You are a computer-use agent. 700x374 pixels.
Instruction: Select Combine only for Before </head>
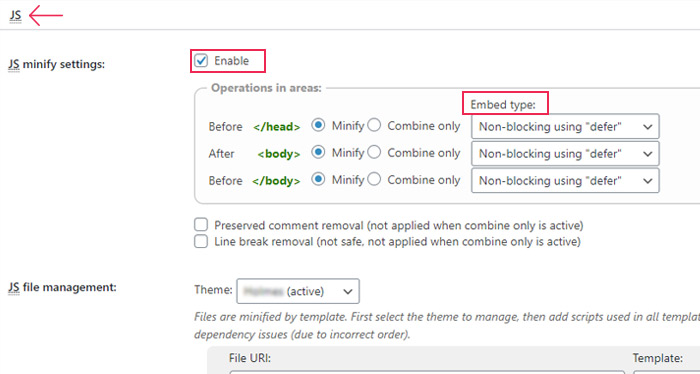pyautogui.click(x=374, y=125)
